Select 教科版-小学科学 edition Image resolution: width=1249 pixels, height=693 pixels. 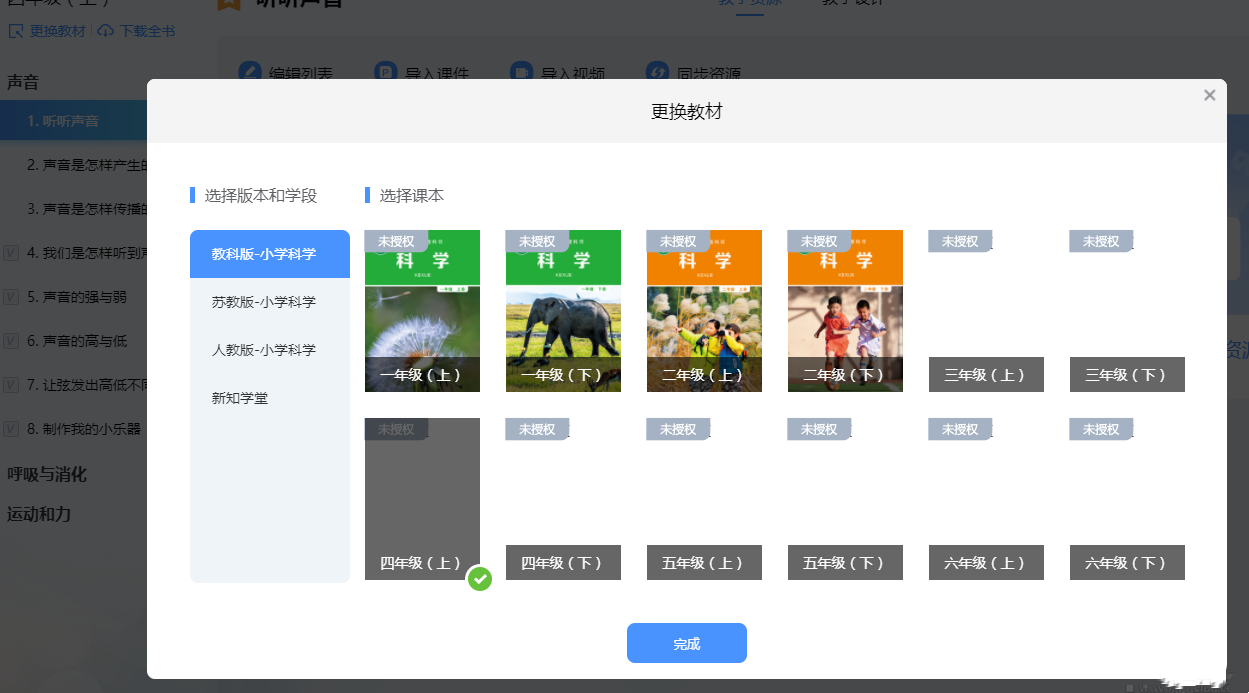tap(270, 254)
